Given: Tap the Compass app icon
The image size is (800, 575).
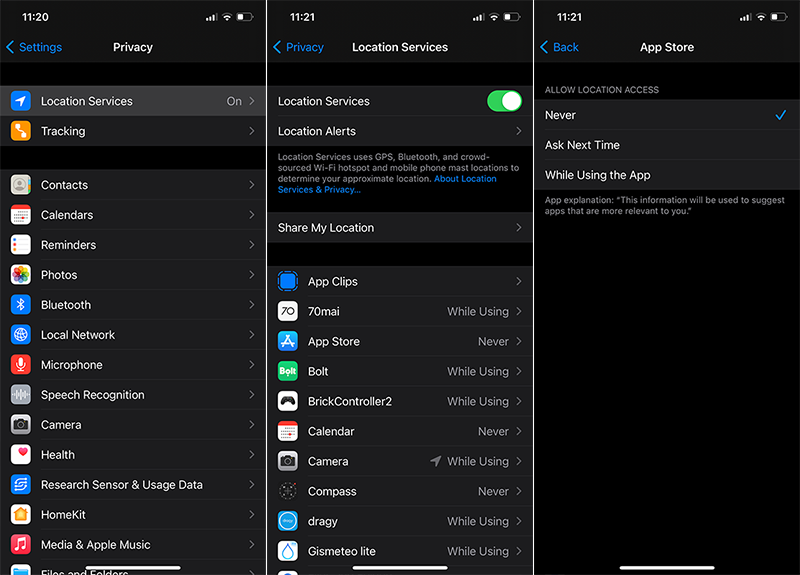Looking at the screenshot, I should [288, 491].
